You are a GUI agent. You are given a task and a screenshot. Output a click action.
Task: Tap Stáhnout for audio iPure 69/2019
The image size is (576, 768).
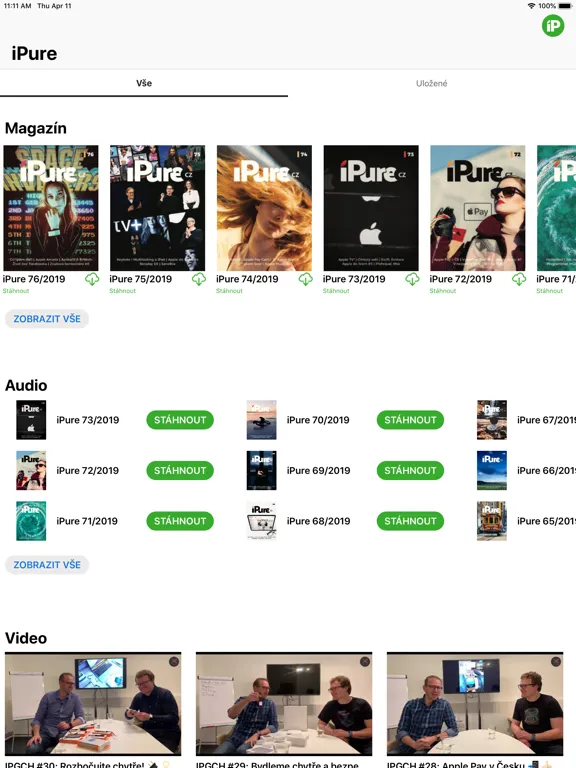(x=410, y=470)
